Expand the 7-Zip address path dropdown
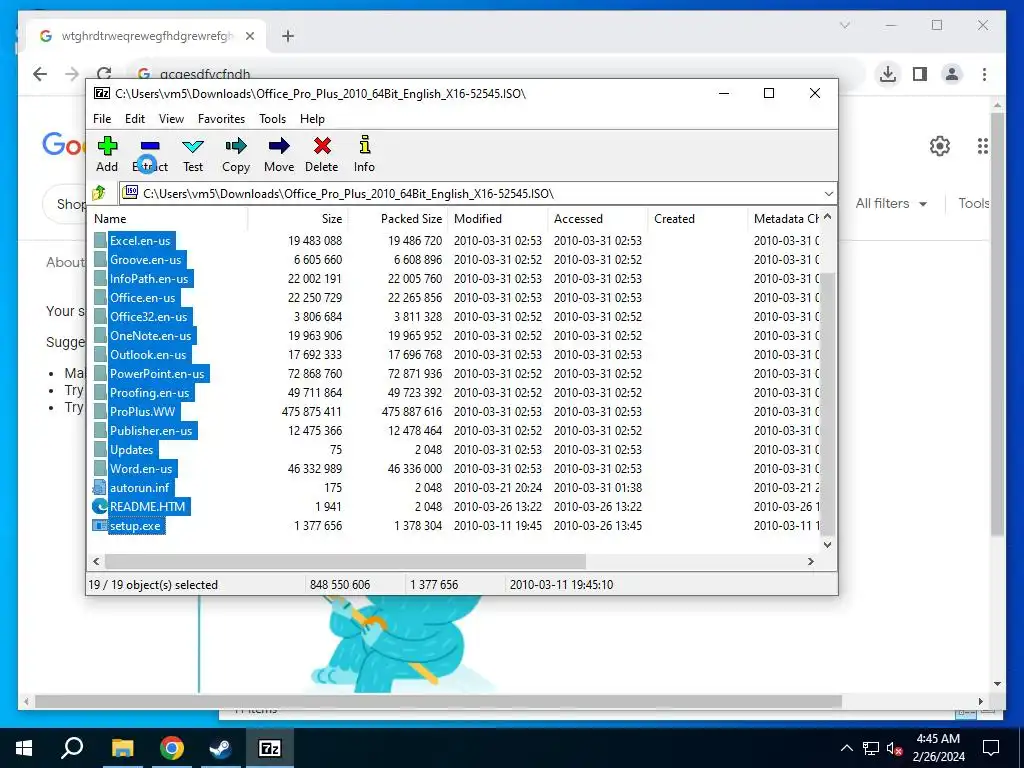1024x768 pixels. tap(828, 193)
